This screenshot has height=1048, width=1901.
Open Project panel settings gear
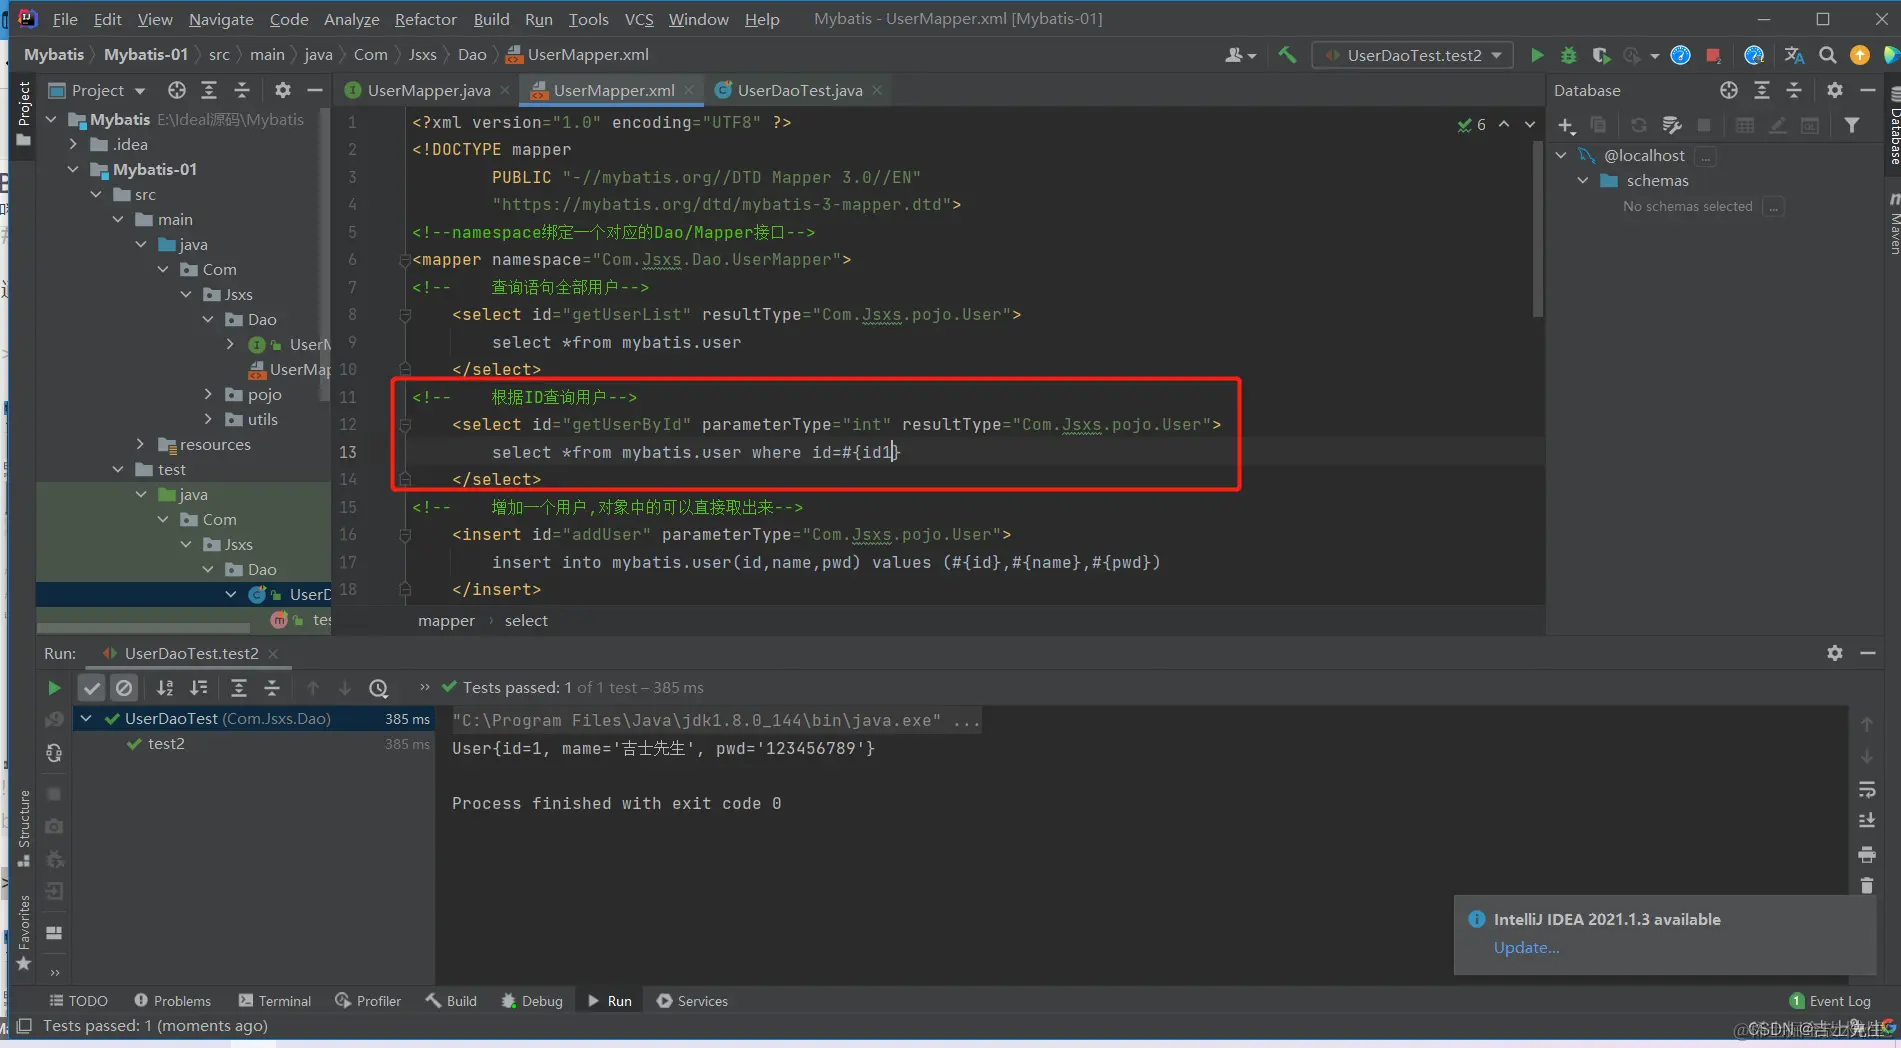pyautogui.click(x=283, y=90)
